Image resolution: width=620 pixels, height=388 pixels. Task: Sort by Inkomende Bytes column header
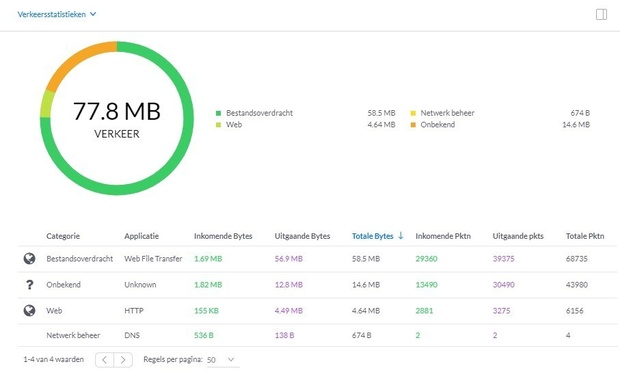coord(223,236)
